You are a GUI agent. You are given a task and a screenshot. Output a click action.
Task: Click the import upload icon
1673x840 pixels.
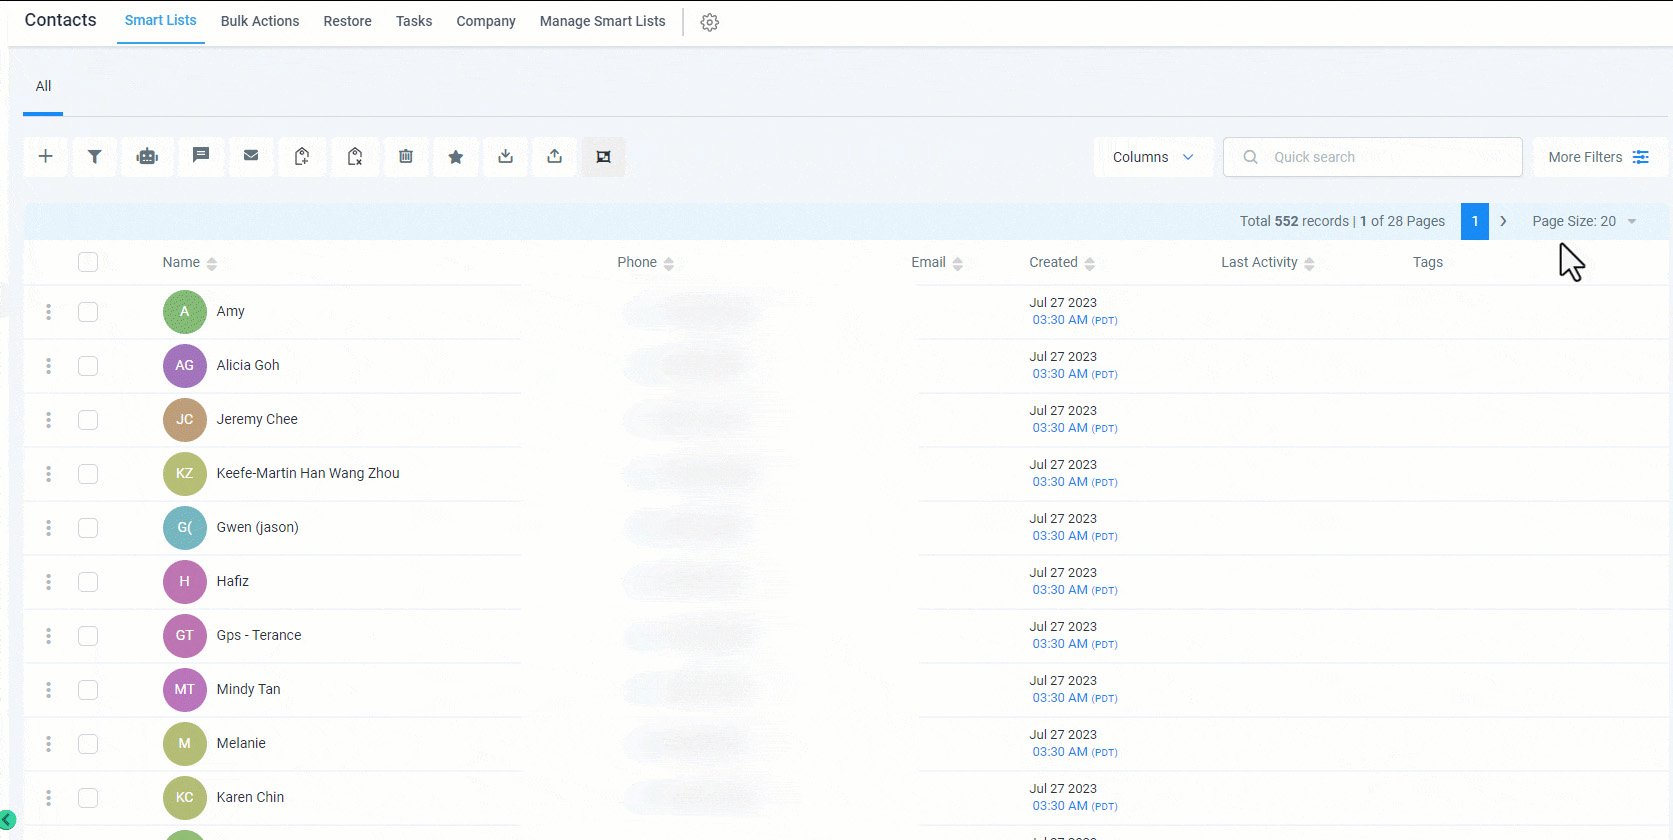555,157
